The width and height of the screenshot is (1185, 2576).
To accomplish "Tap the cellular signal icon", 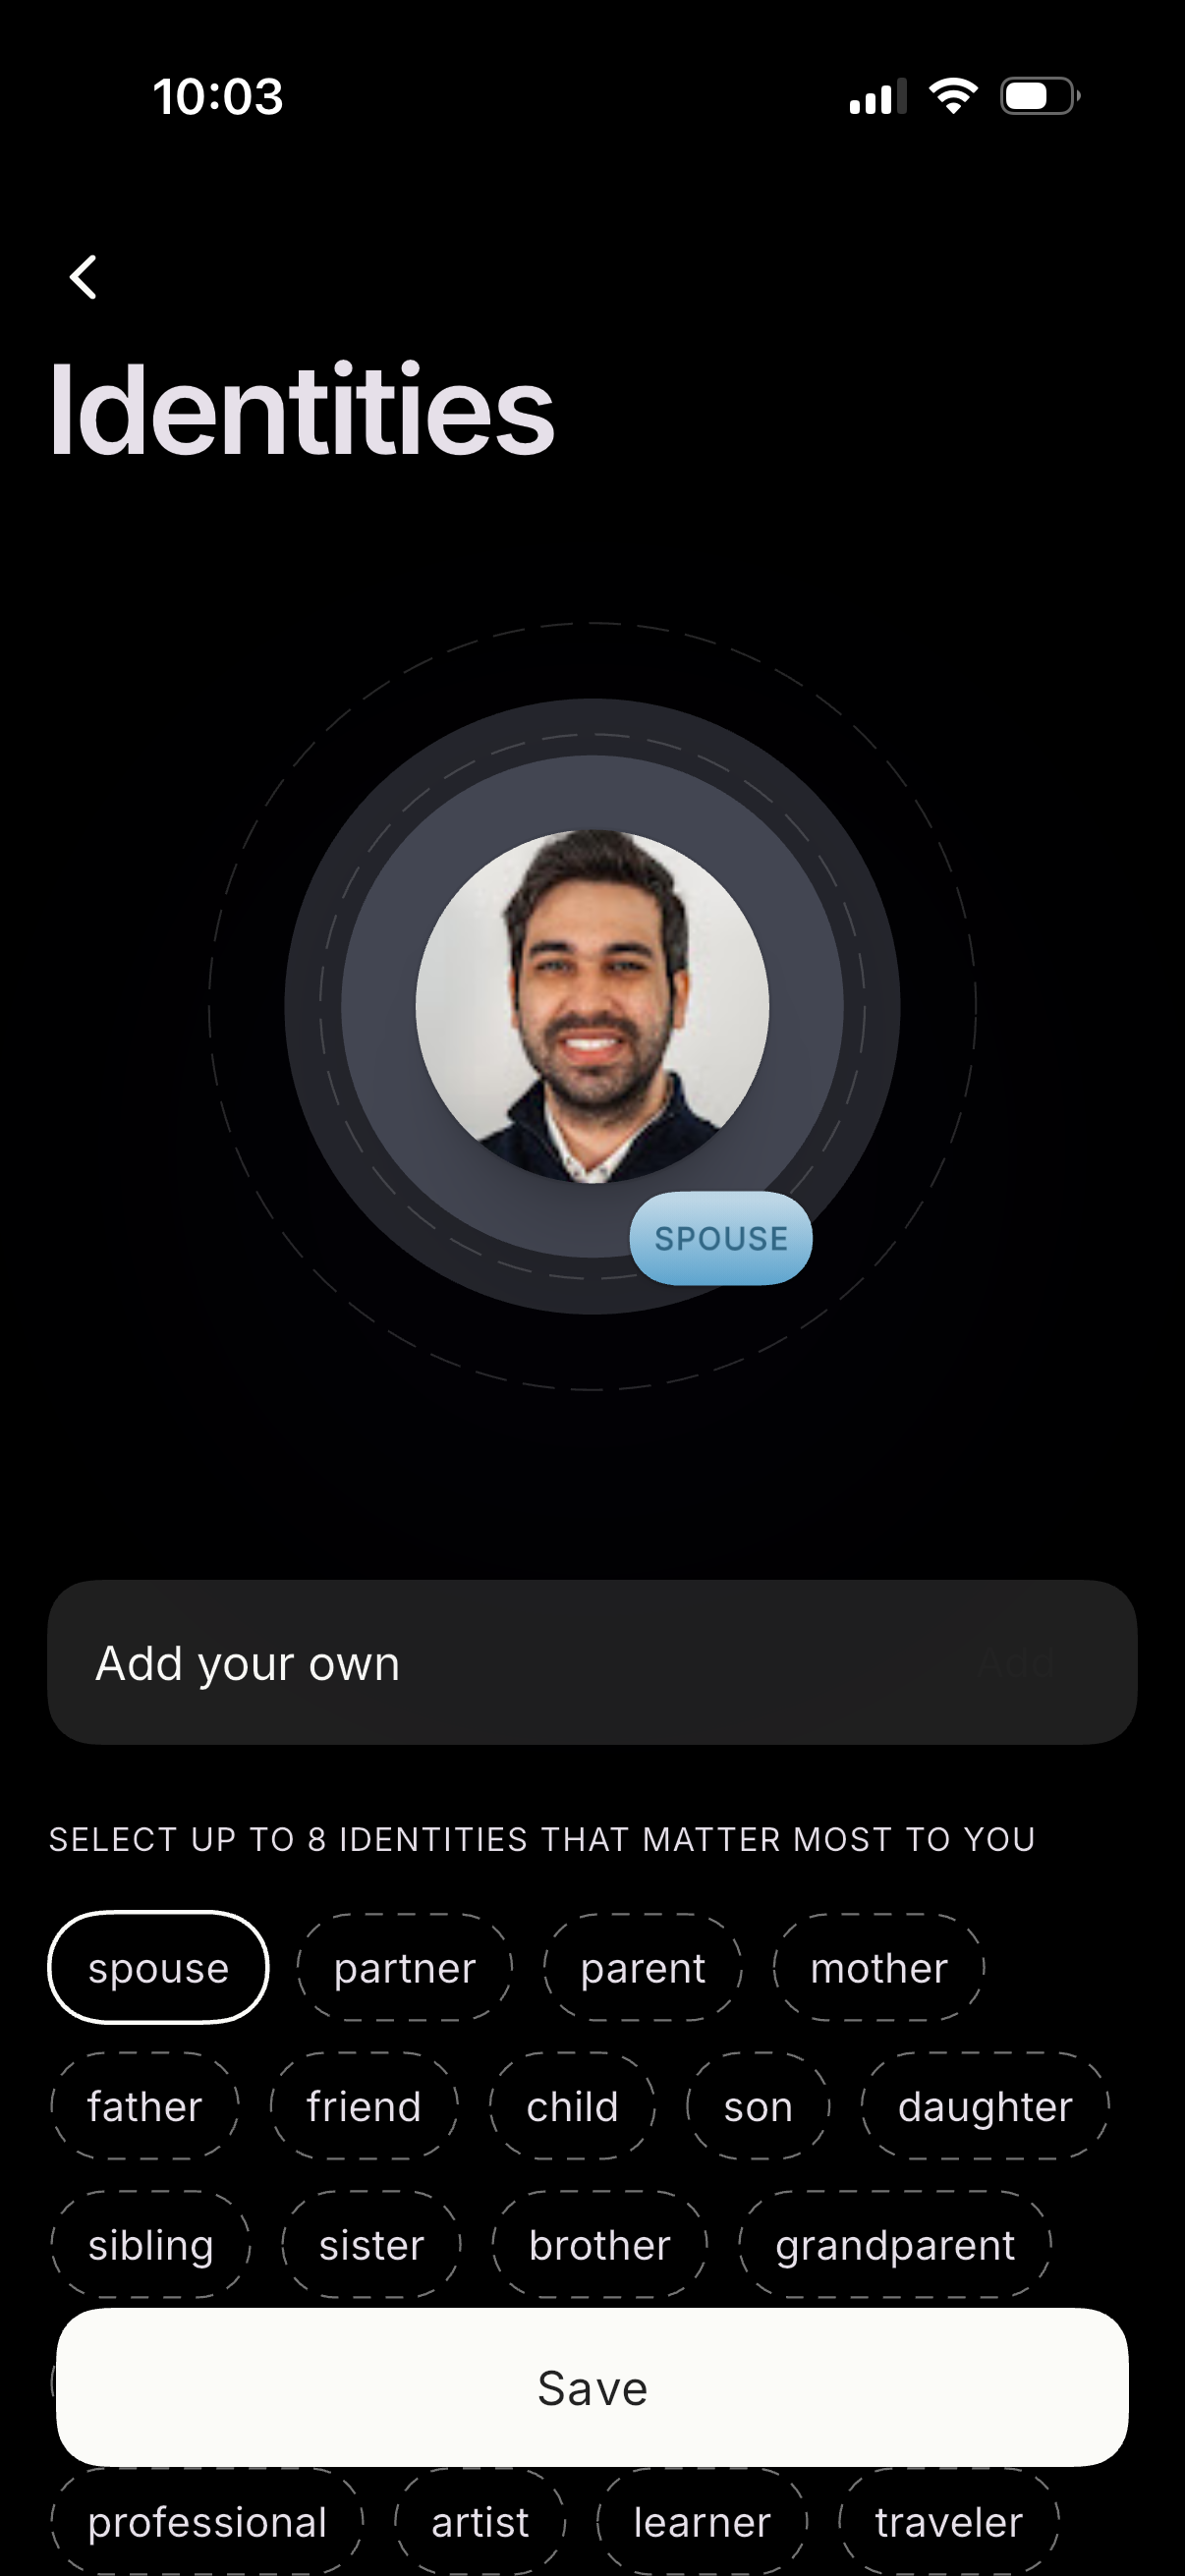I will (878, 97).
